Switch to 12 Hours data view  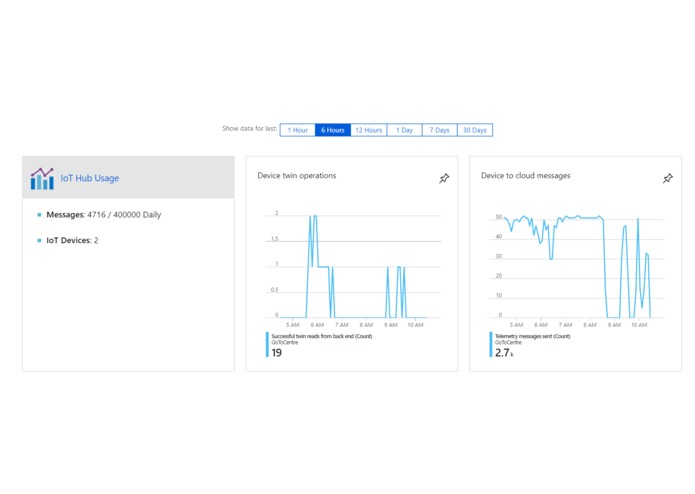point(369,130)
